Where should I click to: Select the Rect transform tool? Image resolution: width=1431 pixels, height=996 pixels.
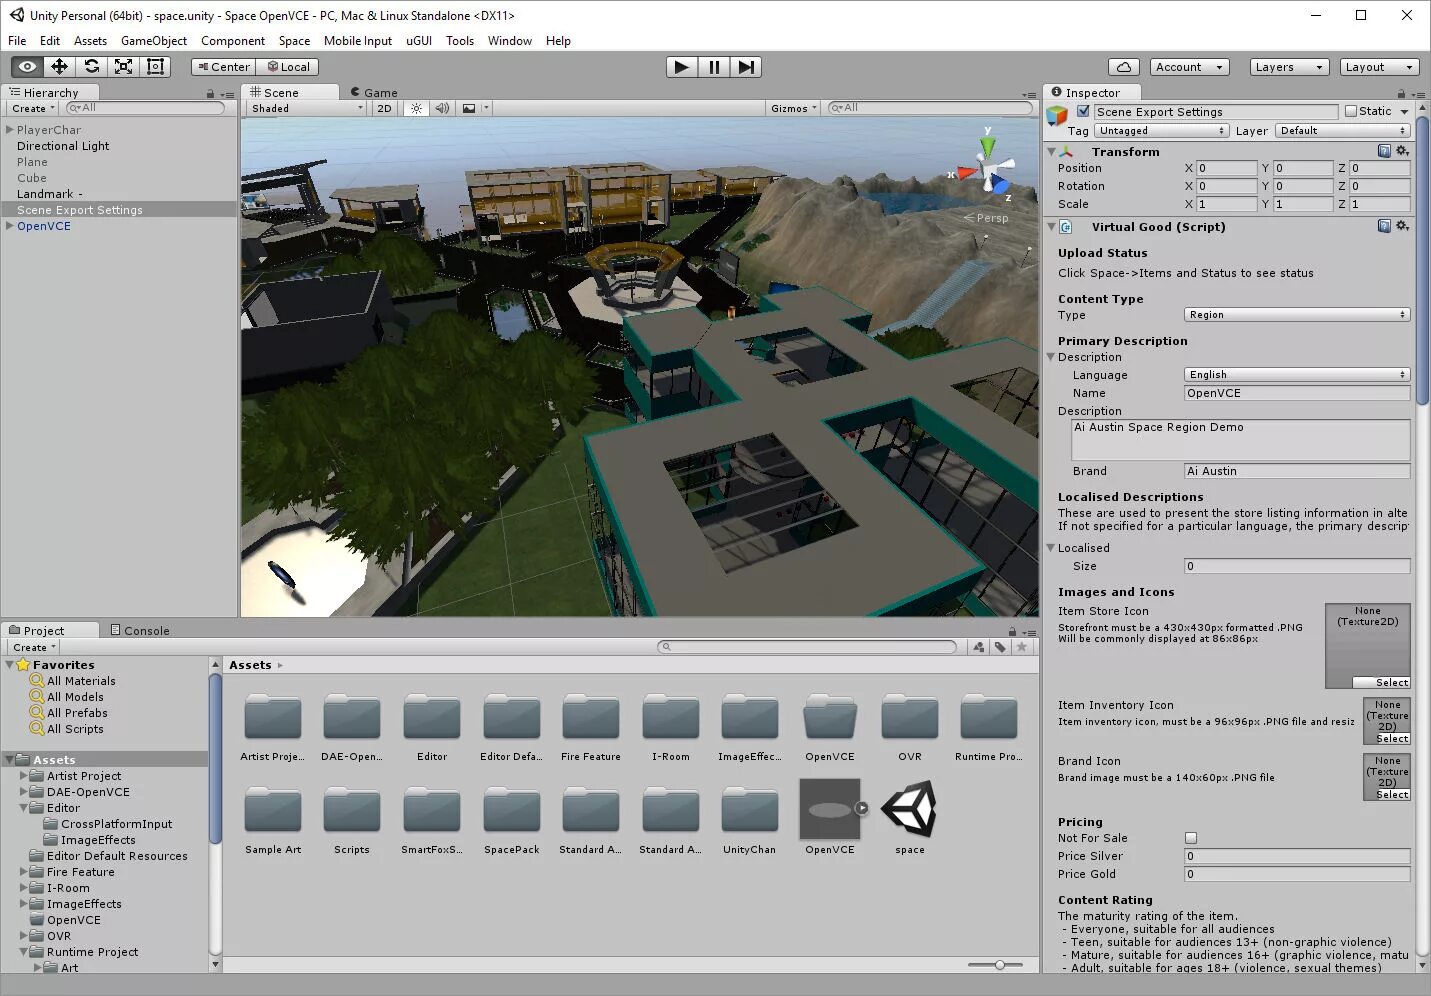coord(155,67)
